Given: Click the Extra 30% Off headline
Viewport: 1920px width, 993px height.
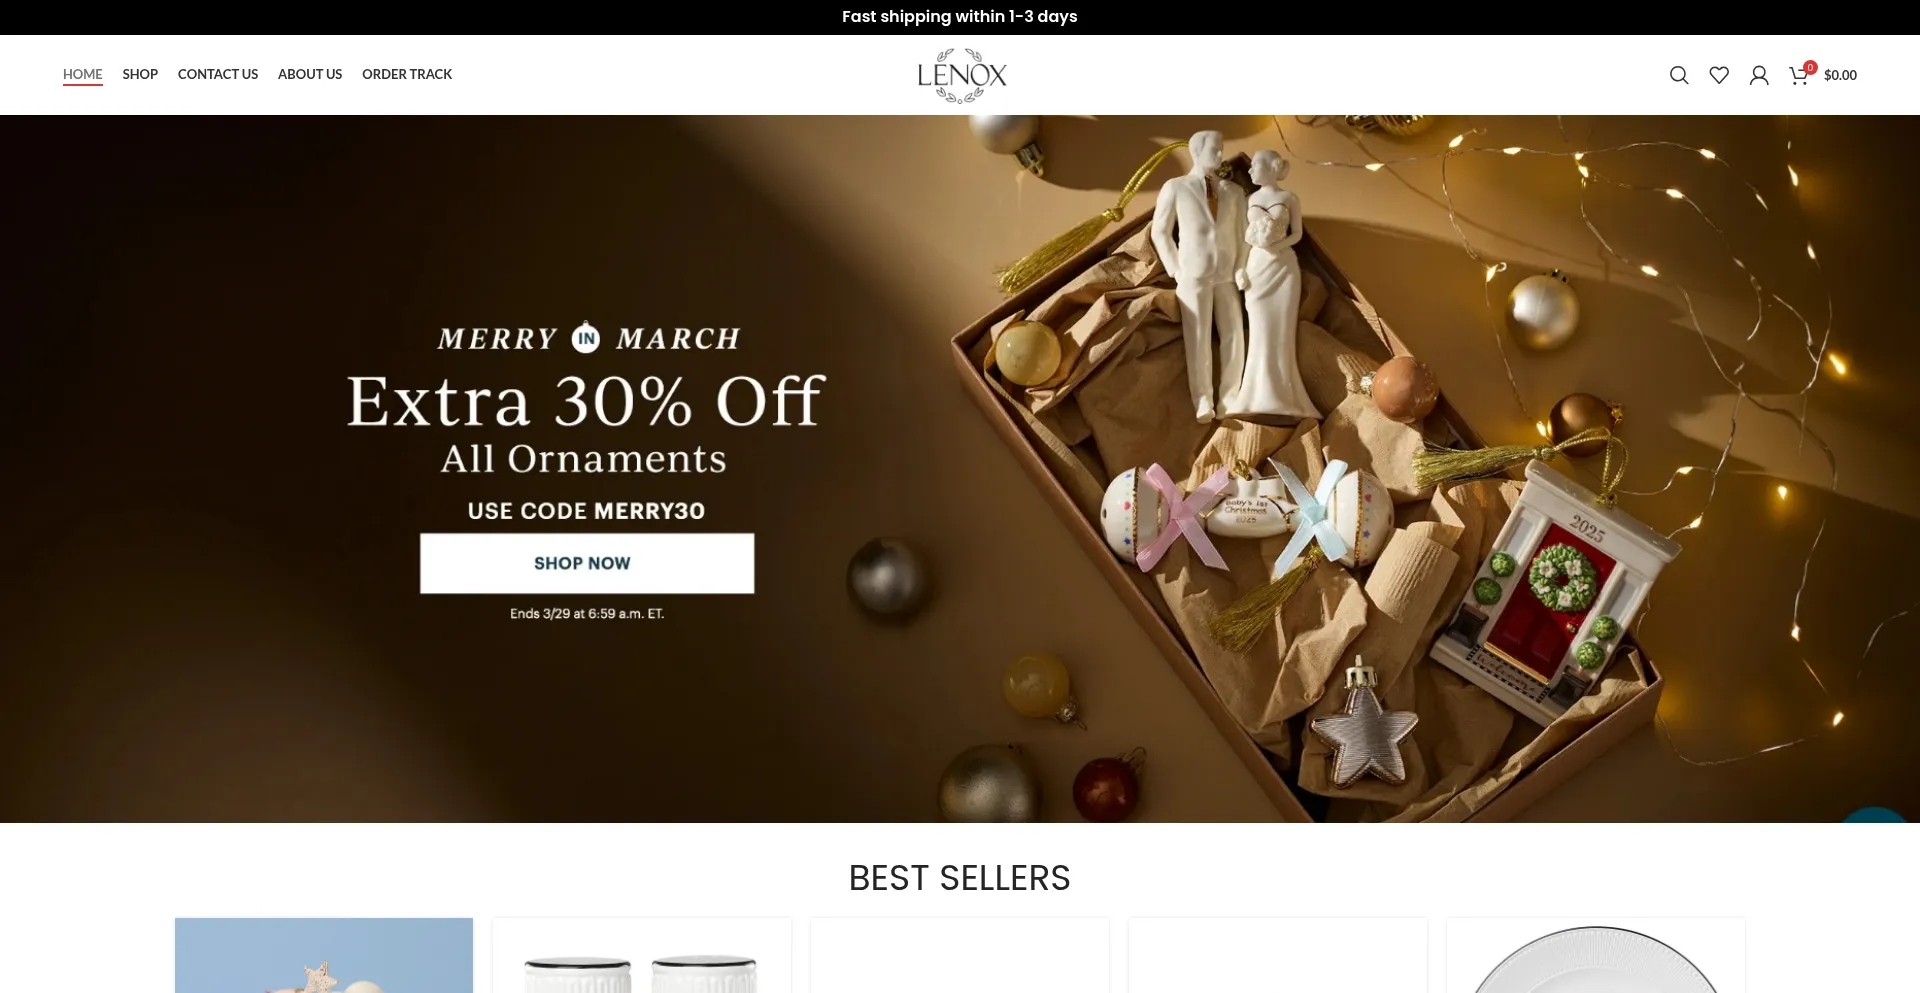Looking at the screenshot, I should pyautogui.click(x=586, y=402).
